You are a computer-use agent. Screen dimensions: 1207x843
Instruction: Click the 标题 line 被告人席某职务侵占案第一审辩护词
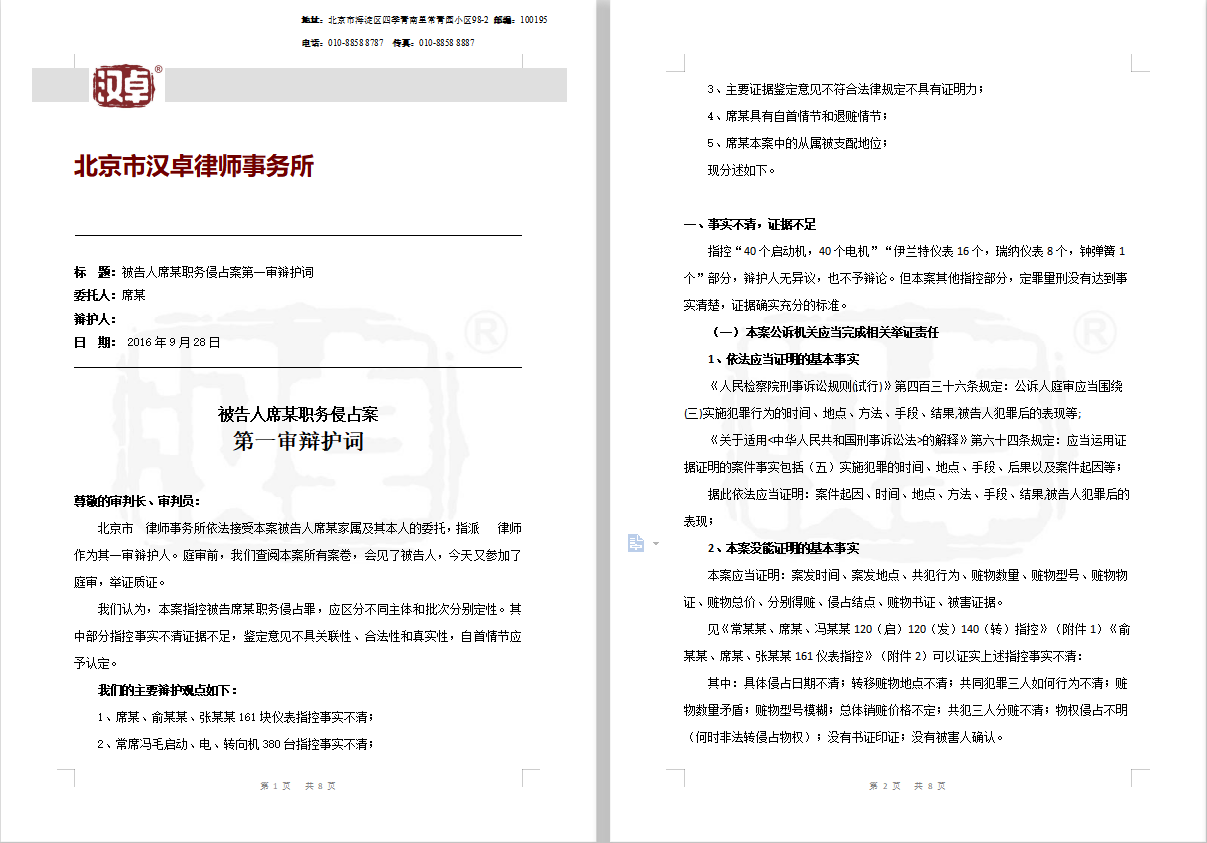[x=194, y=272]
